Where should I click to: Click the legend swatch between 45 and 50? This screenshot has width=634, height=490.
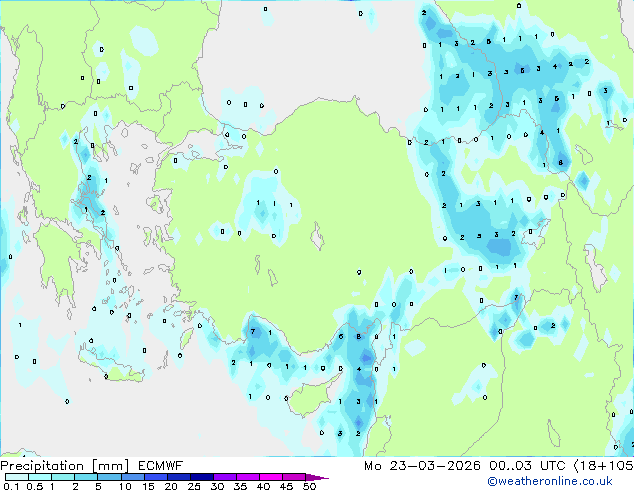[294, 477]
